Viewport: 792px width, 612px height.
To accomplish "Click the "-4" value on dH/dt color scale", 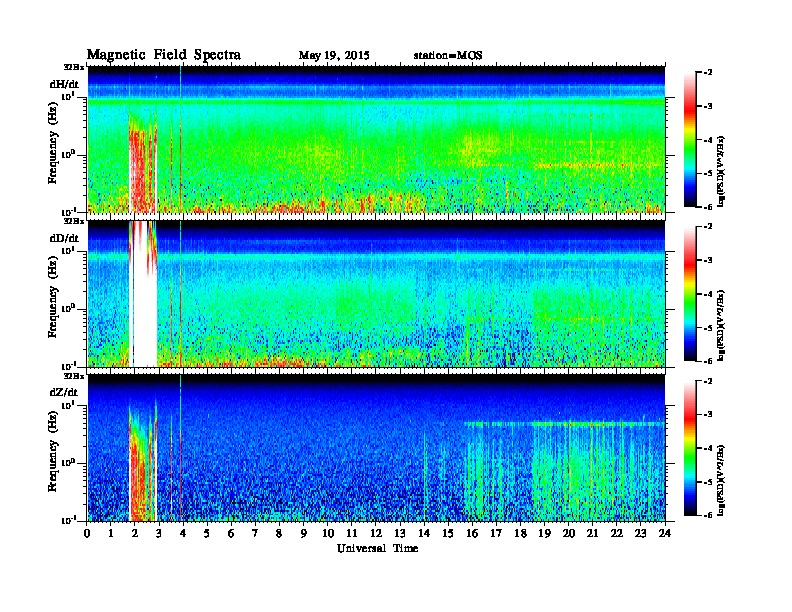I will [x=707, y=140].
